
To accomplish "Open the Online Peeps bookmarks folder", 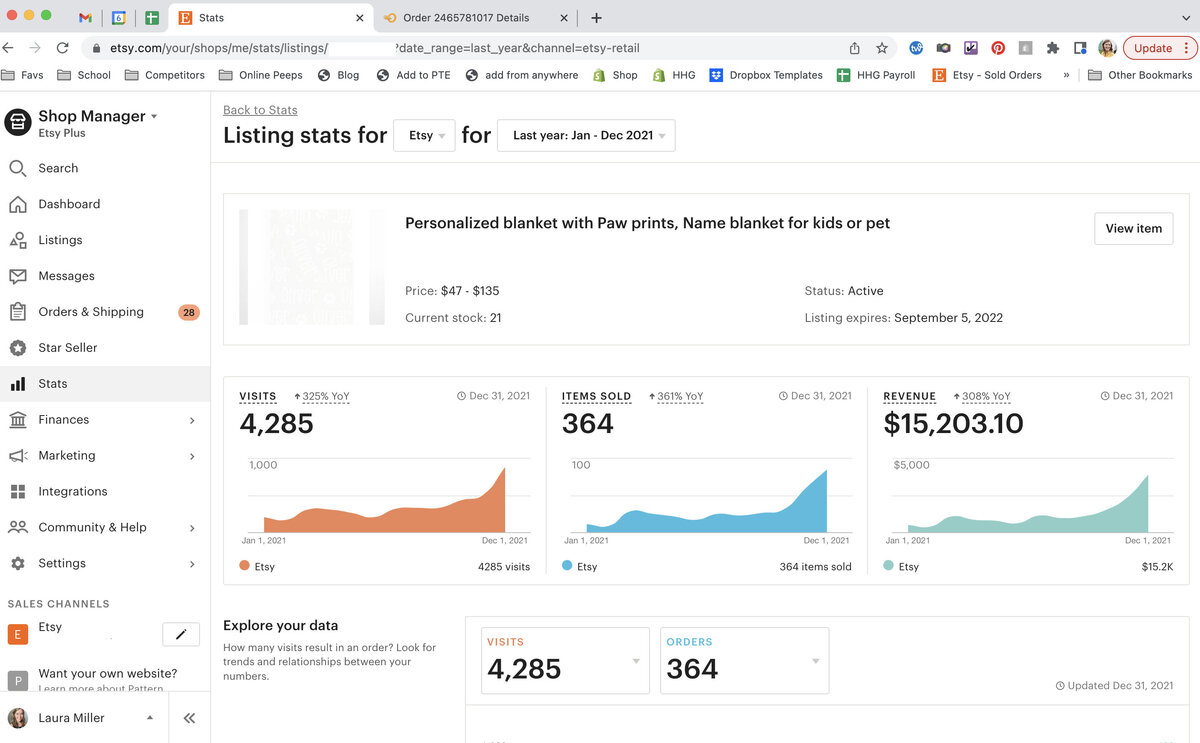I will coord(260,75).
